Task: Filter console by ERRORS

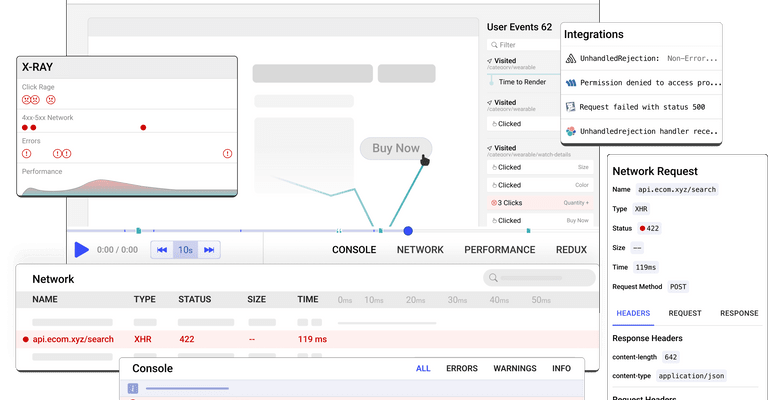Action: 462,368
